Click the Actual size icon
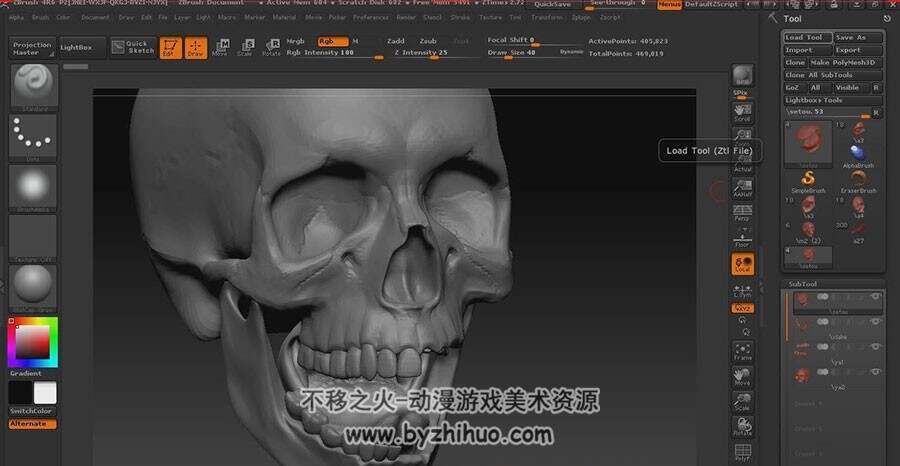The image size is (900, 466). [743, 163]
